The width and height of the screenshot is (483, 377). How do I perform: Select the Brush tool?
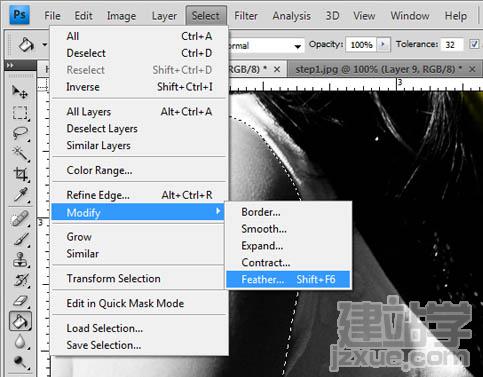(x=20, y=239)
